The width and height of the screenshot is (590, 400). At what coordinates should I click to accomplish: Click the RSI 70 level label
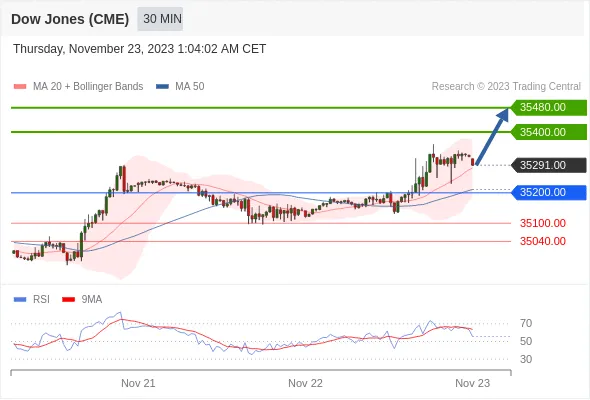[x=526, y=323]
